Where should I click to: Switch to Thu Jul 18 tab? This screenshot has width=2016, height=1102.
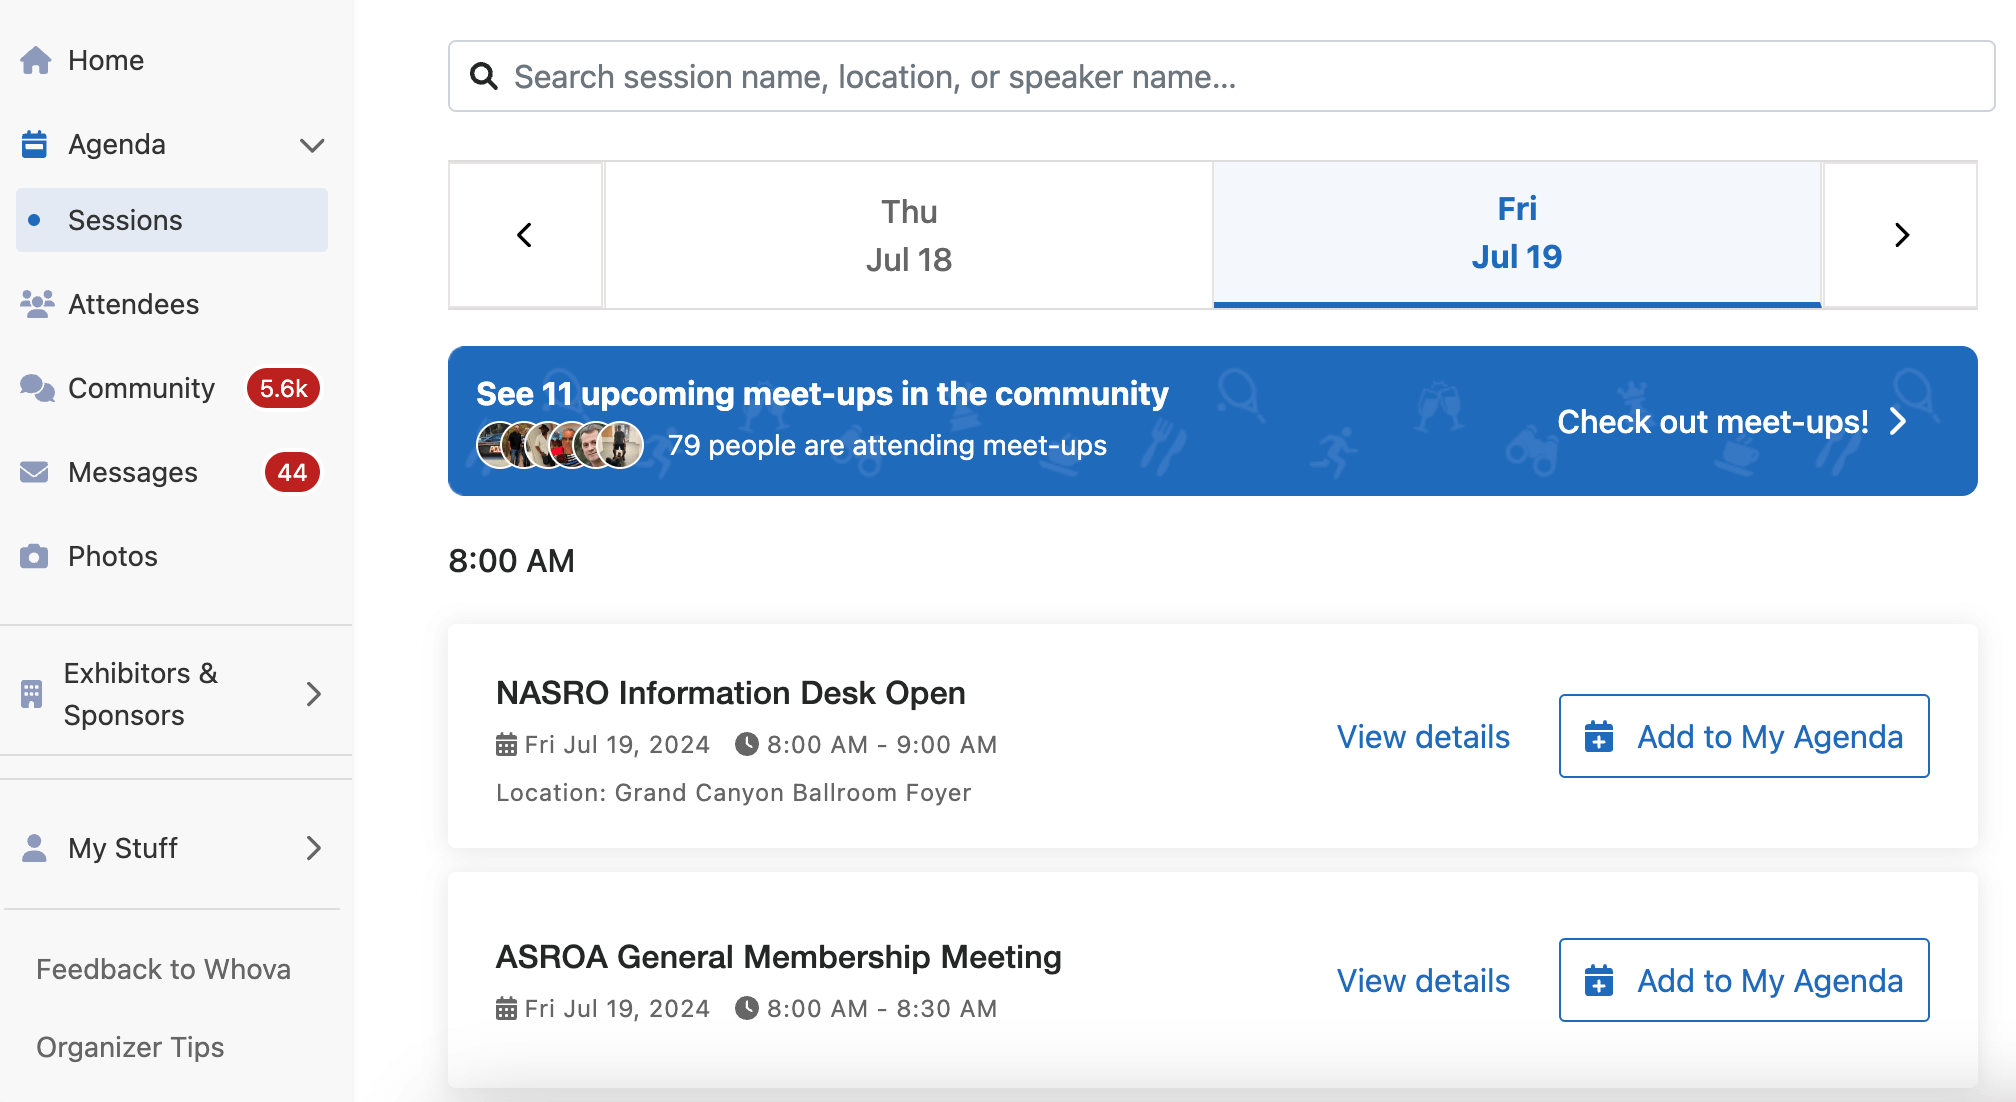coord(908,235)
